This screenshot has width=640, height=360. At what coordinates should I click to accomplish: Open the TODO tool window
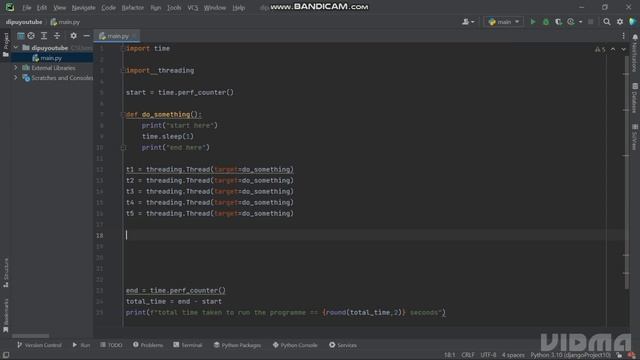point(111,345)
